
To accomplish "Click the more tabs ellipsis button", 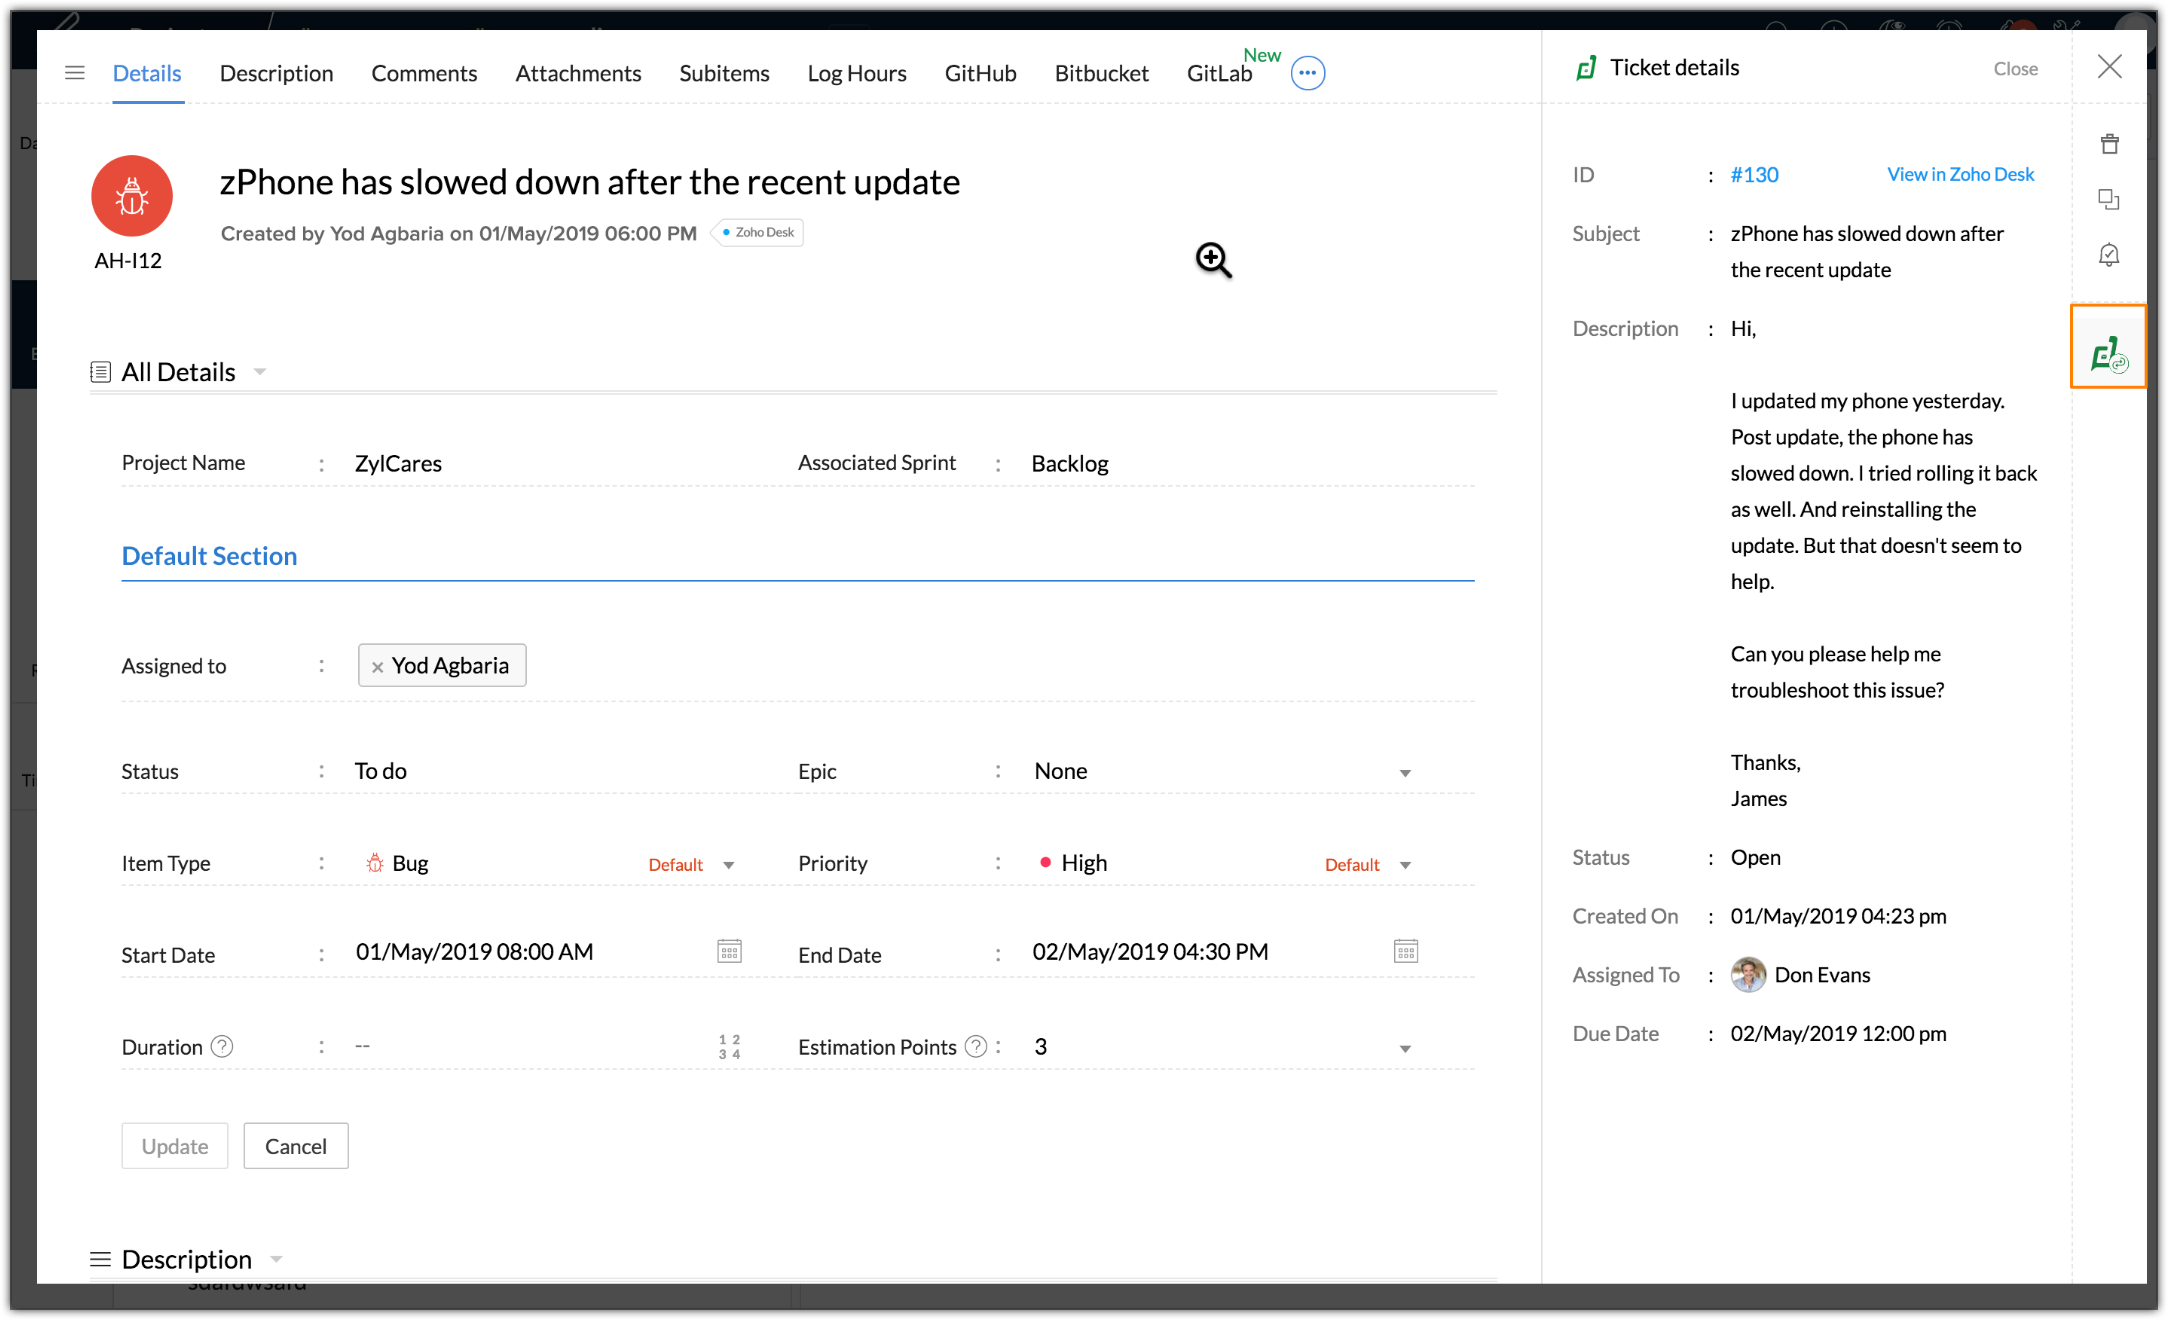I will [x=1307, y=73].
